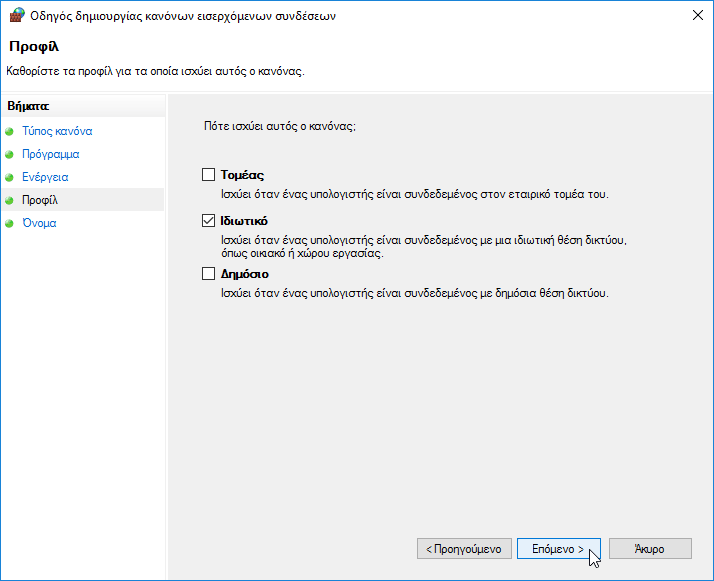
Task: Click the firewall wizard title bar icon
Action: (17, 15)
